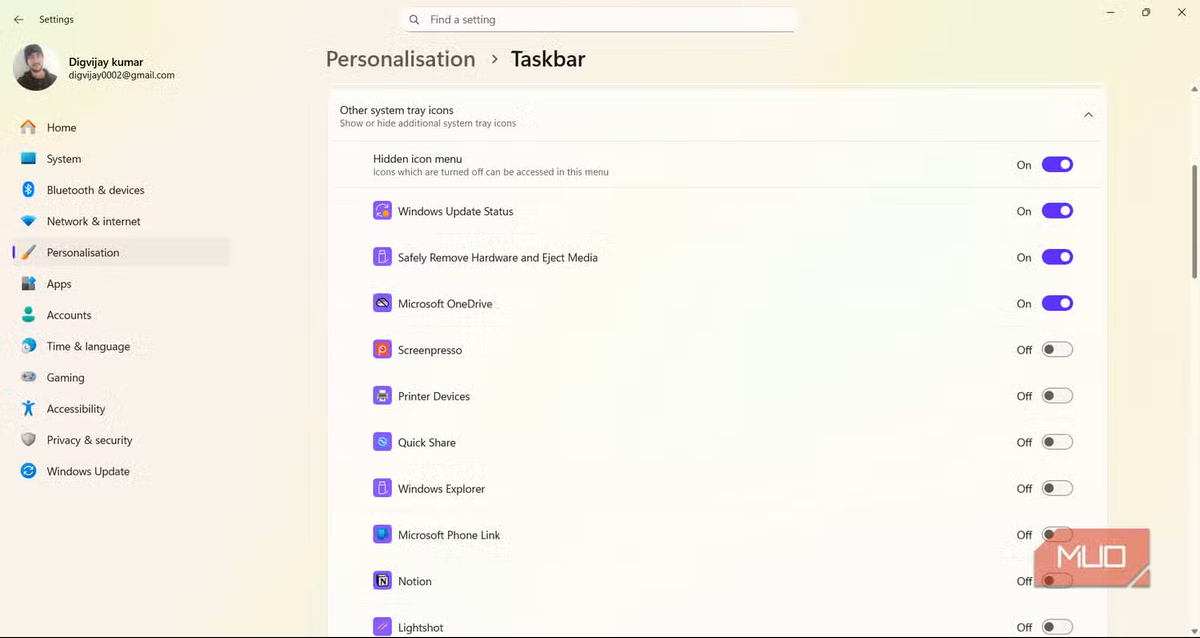Click the Printer Devices icon

click(382, 396)
